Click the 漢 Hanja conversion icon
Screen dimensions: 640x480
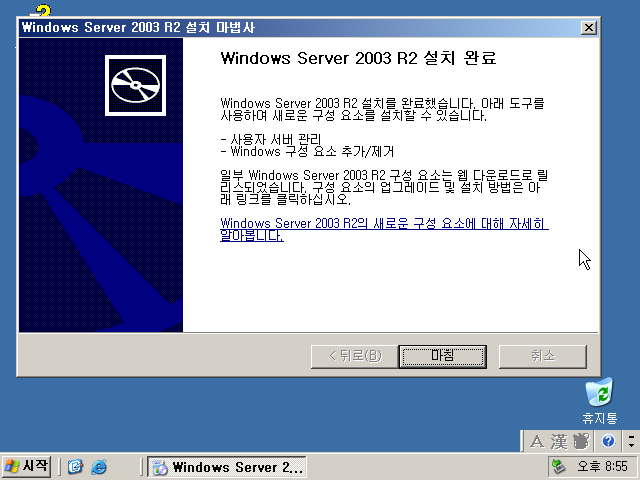[x=559, y=442]
